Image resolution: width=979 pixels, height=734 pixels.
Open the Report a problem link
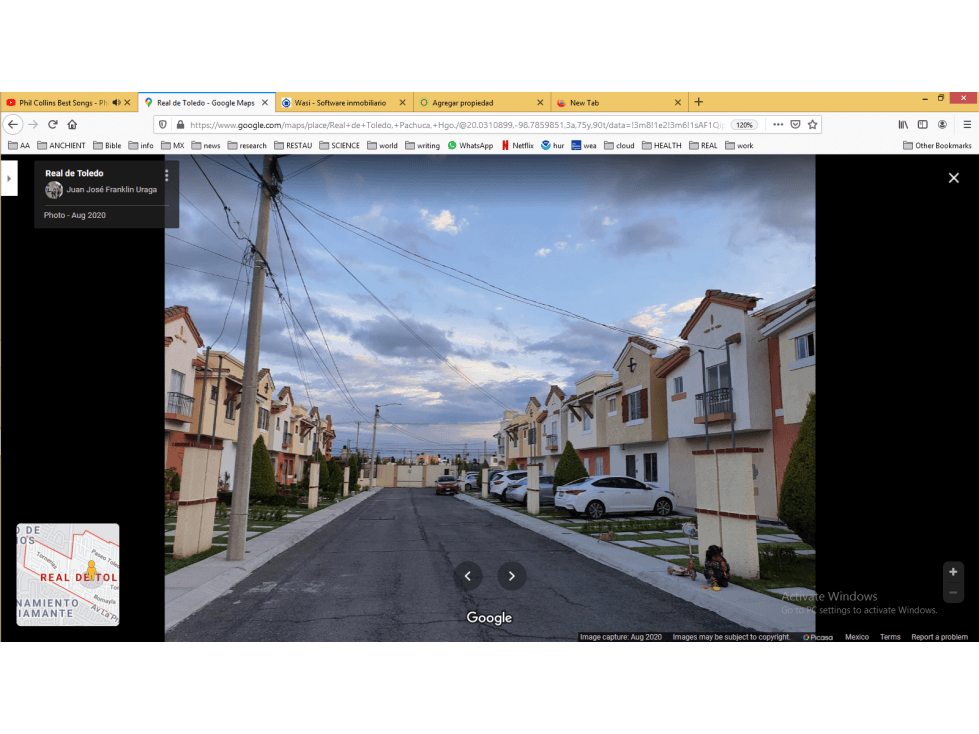click(x=939, y=637)
